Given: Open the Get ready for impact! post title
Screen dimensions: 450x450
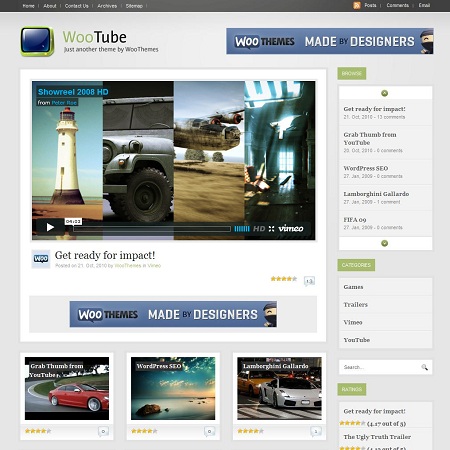Looking at the screenshot, I should click(x=105, y=255).
